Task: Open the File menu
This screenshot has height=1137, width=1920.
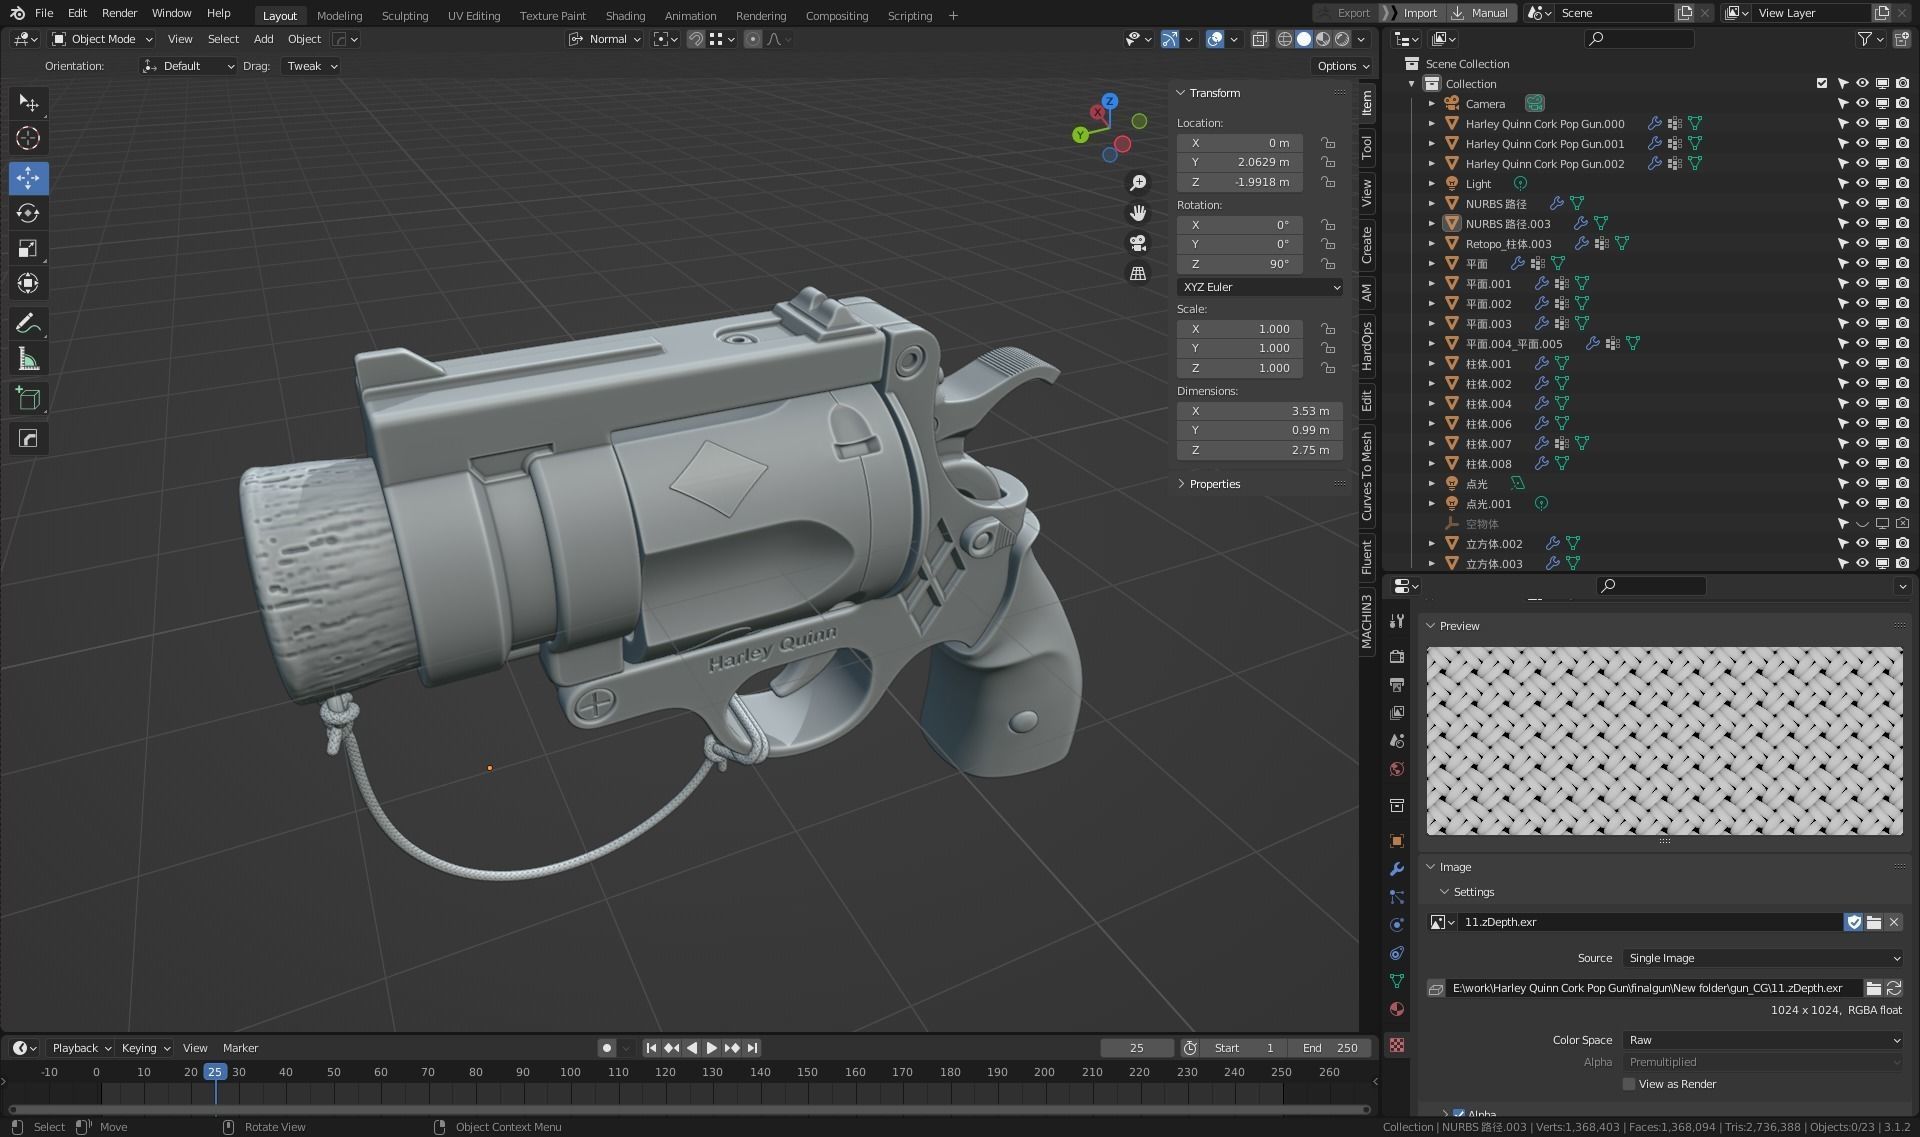Action: coord(44,13)
